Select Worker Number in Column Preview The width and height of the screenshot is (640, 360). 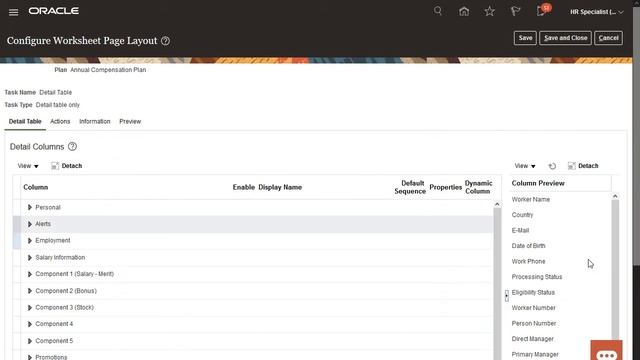533,308
